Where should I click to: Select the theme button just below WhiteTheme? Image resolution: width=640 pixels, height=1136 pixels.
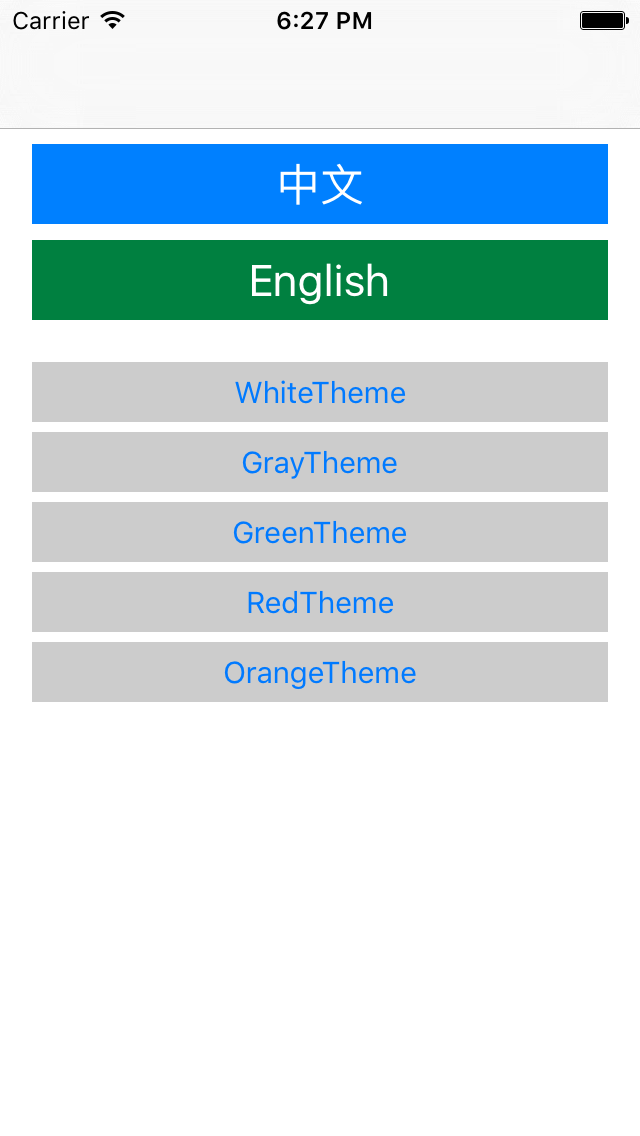(320, 462)
